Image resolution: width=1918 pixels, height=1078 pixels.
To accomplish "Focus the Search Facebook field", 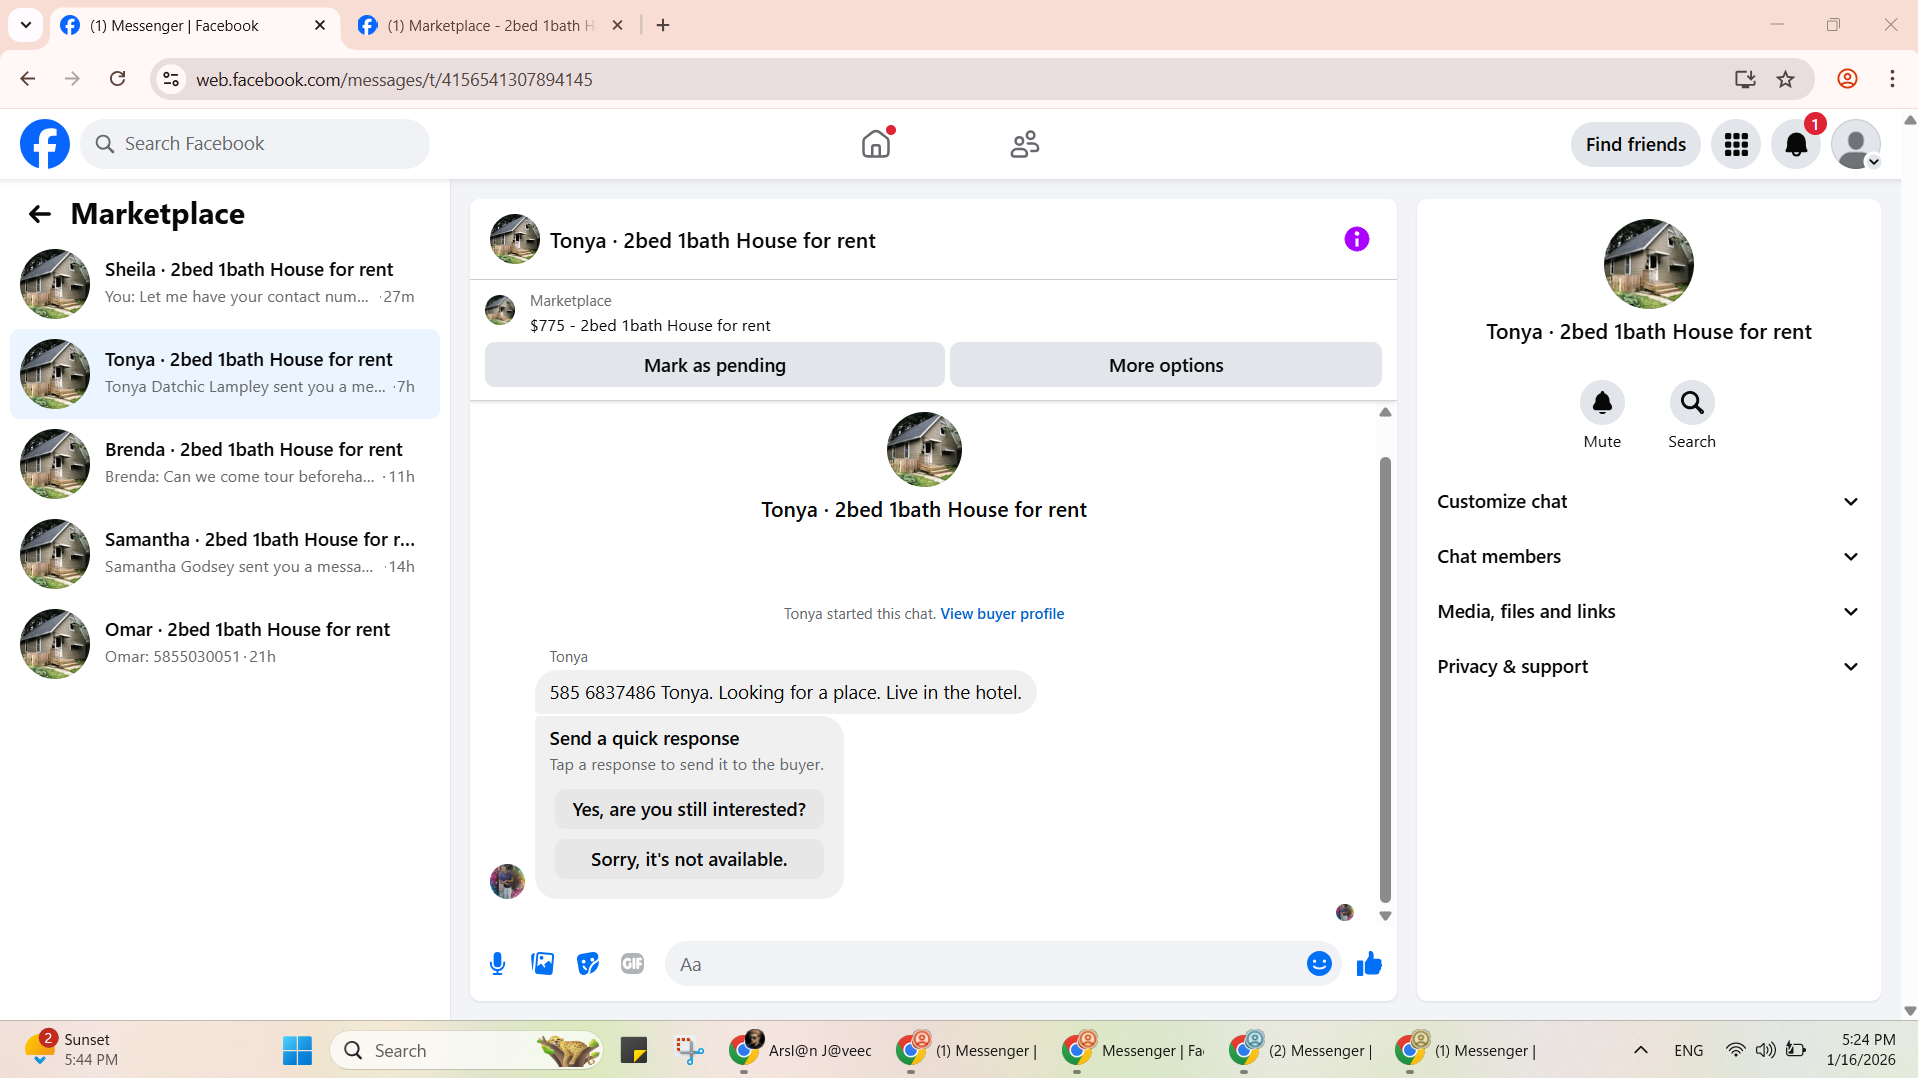I will point(255,144).
